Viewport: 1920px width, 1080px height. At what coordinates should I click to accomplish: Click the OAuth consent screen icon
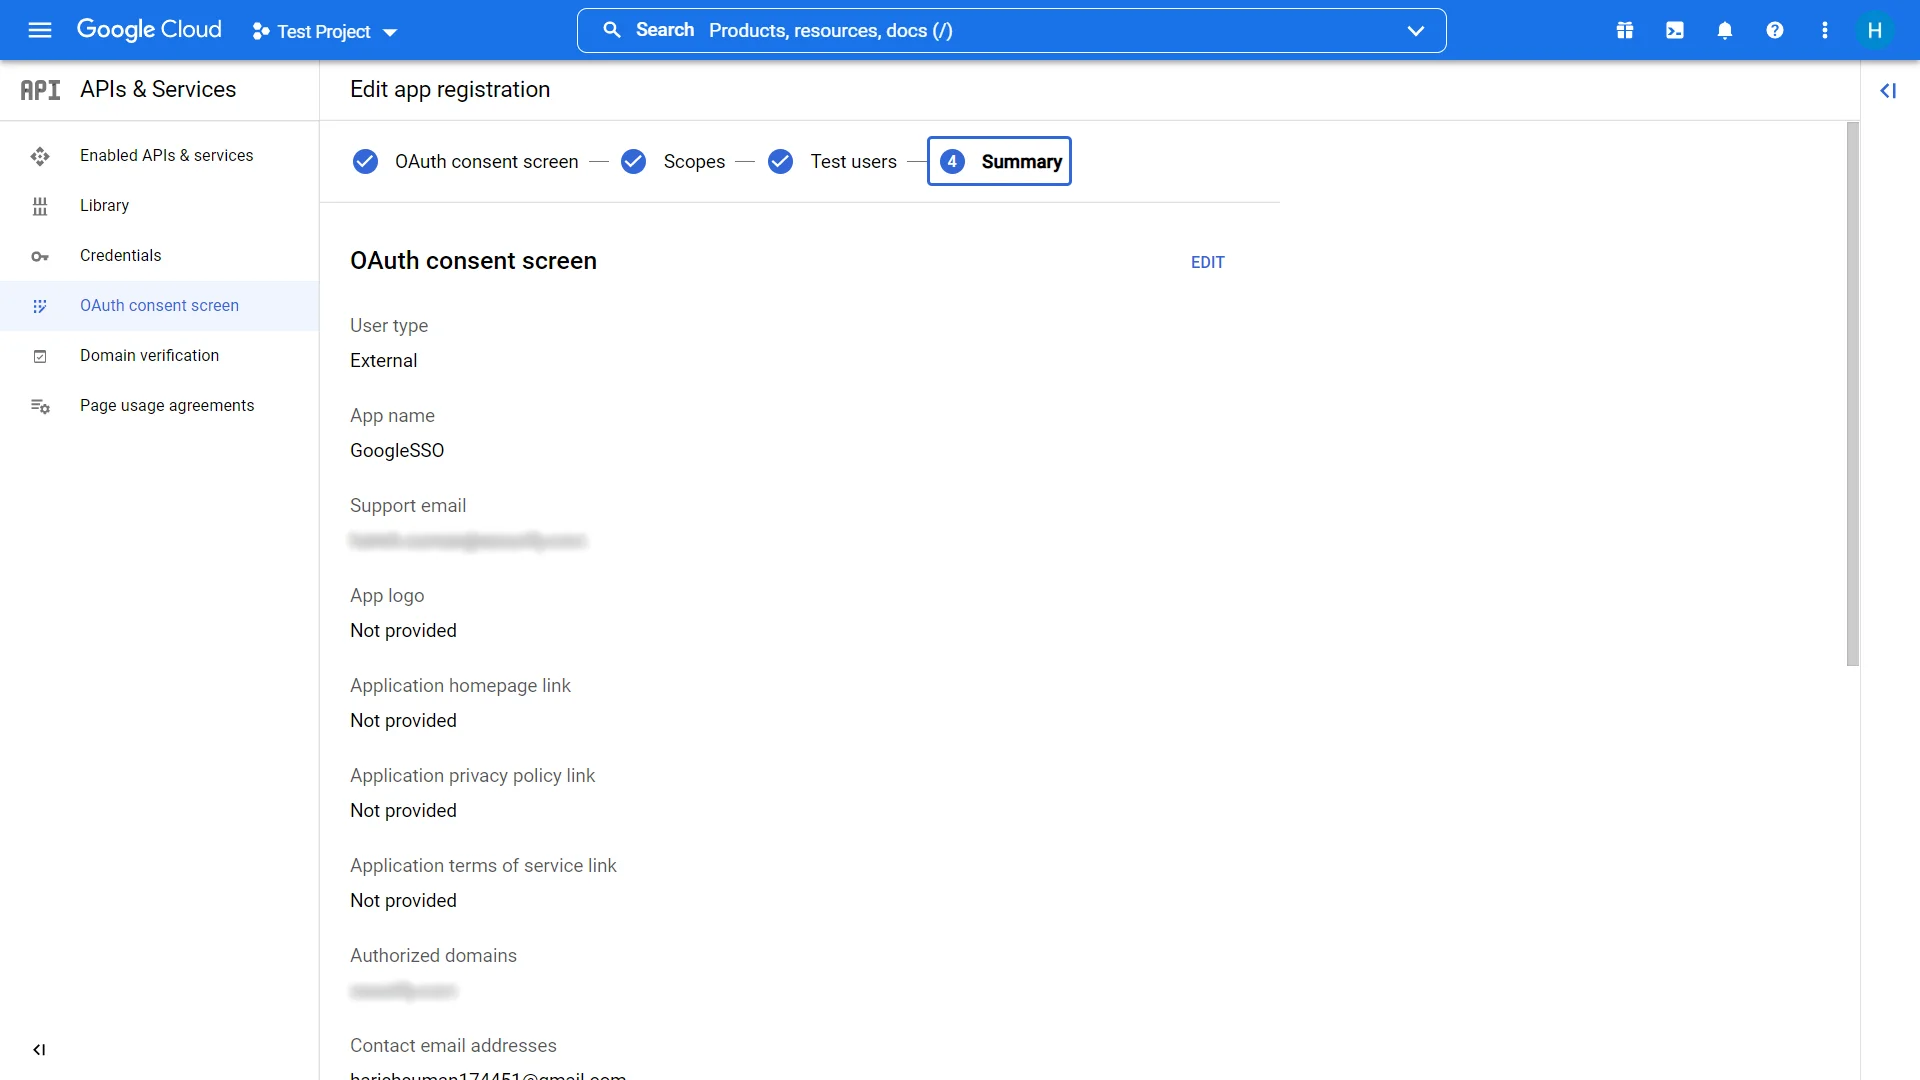point(40,306)
